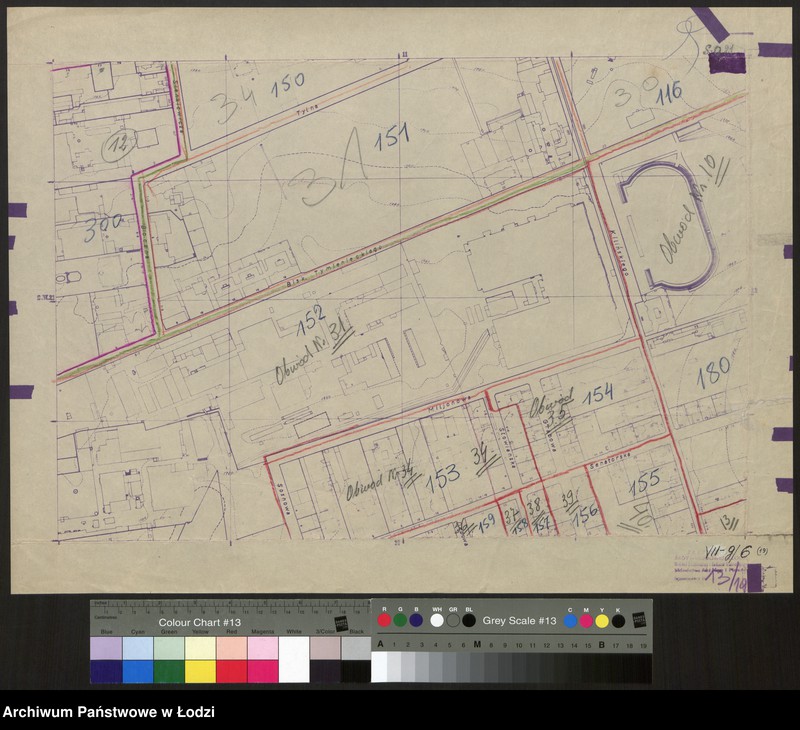Click the white circle labeled WH
800x730 pixels.
[436, 621]
